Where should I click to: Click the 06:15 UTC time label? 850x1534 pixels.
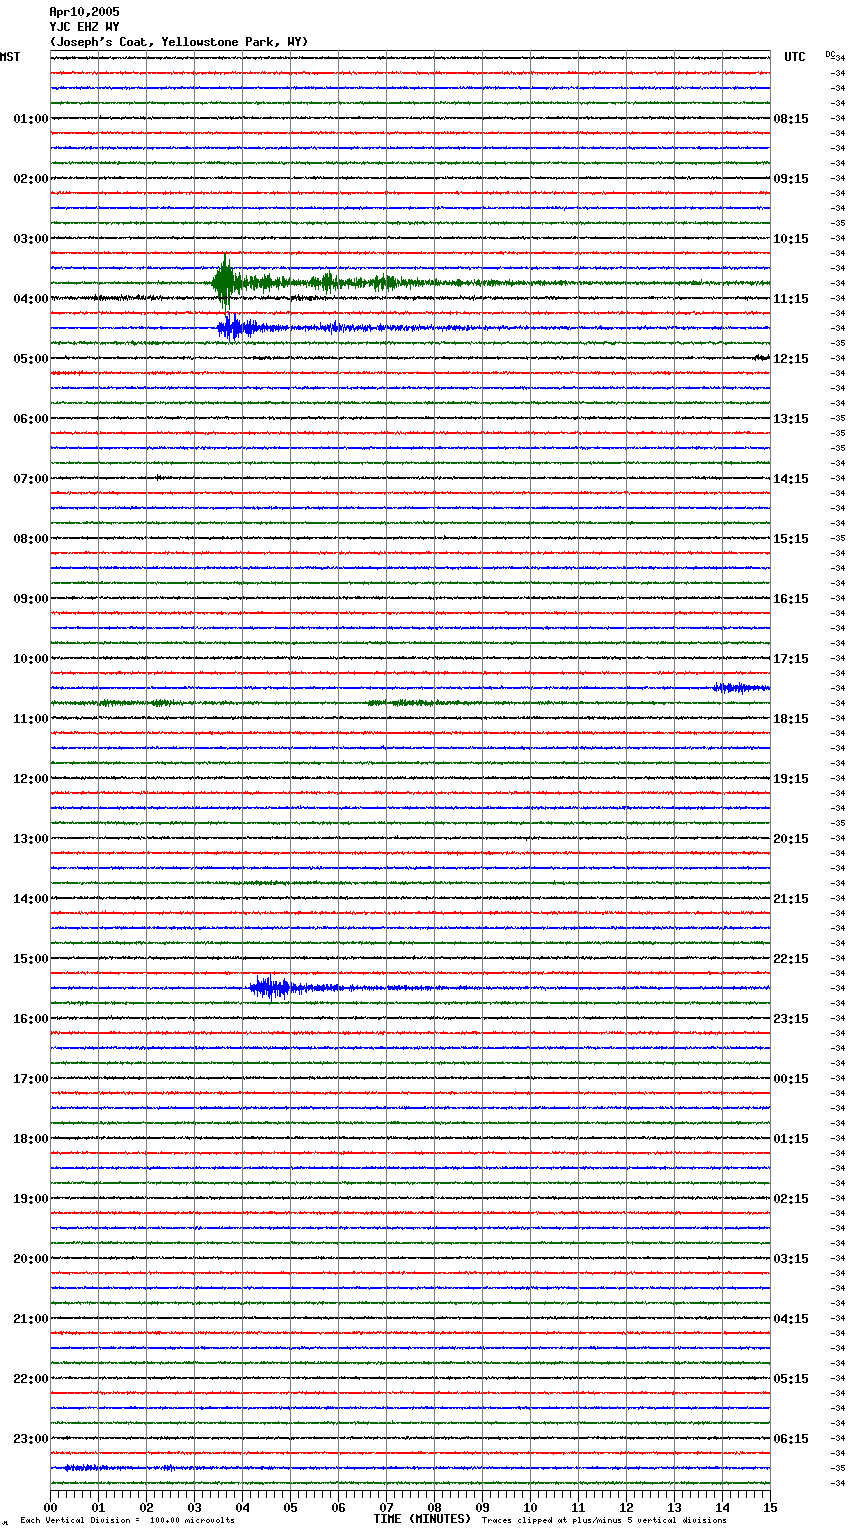pyautogui.click(x=791, y=1439)
